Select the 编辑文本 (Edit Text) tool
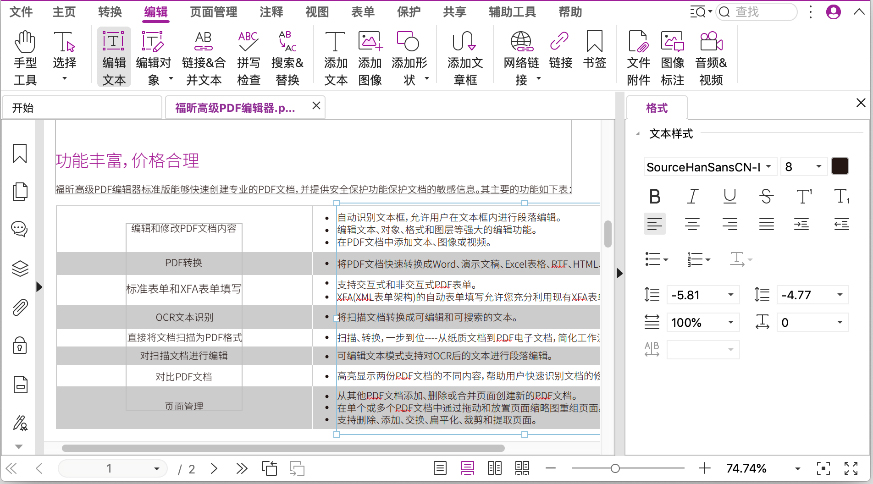The width and height of the screenshot is (873, 484). [x=114, y=58]
